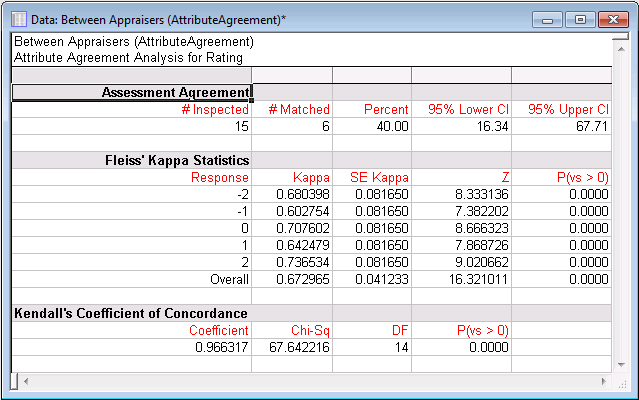Close the Between Appraisers data window
This screenshot has height=400, width=639.
(613, 20)
